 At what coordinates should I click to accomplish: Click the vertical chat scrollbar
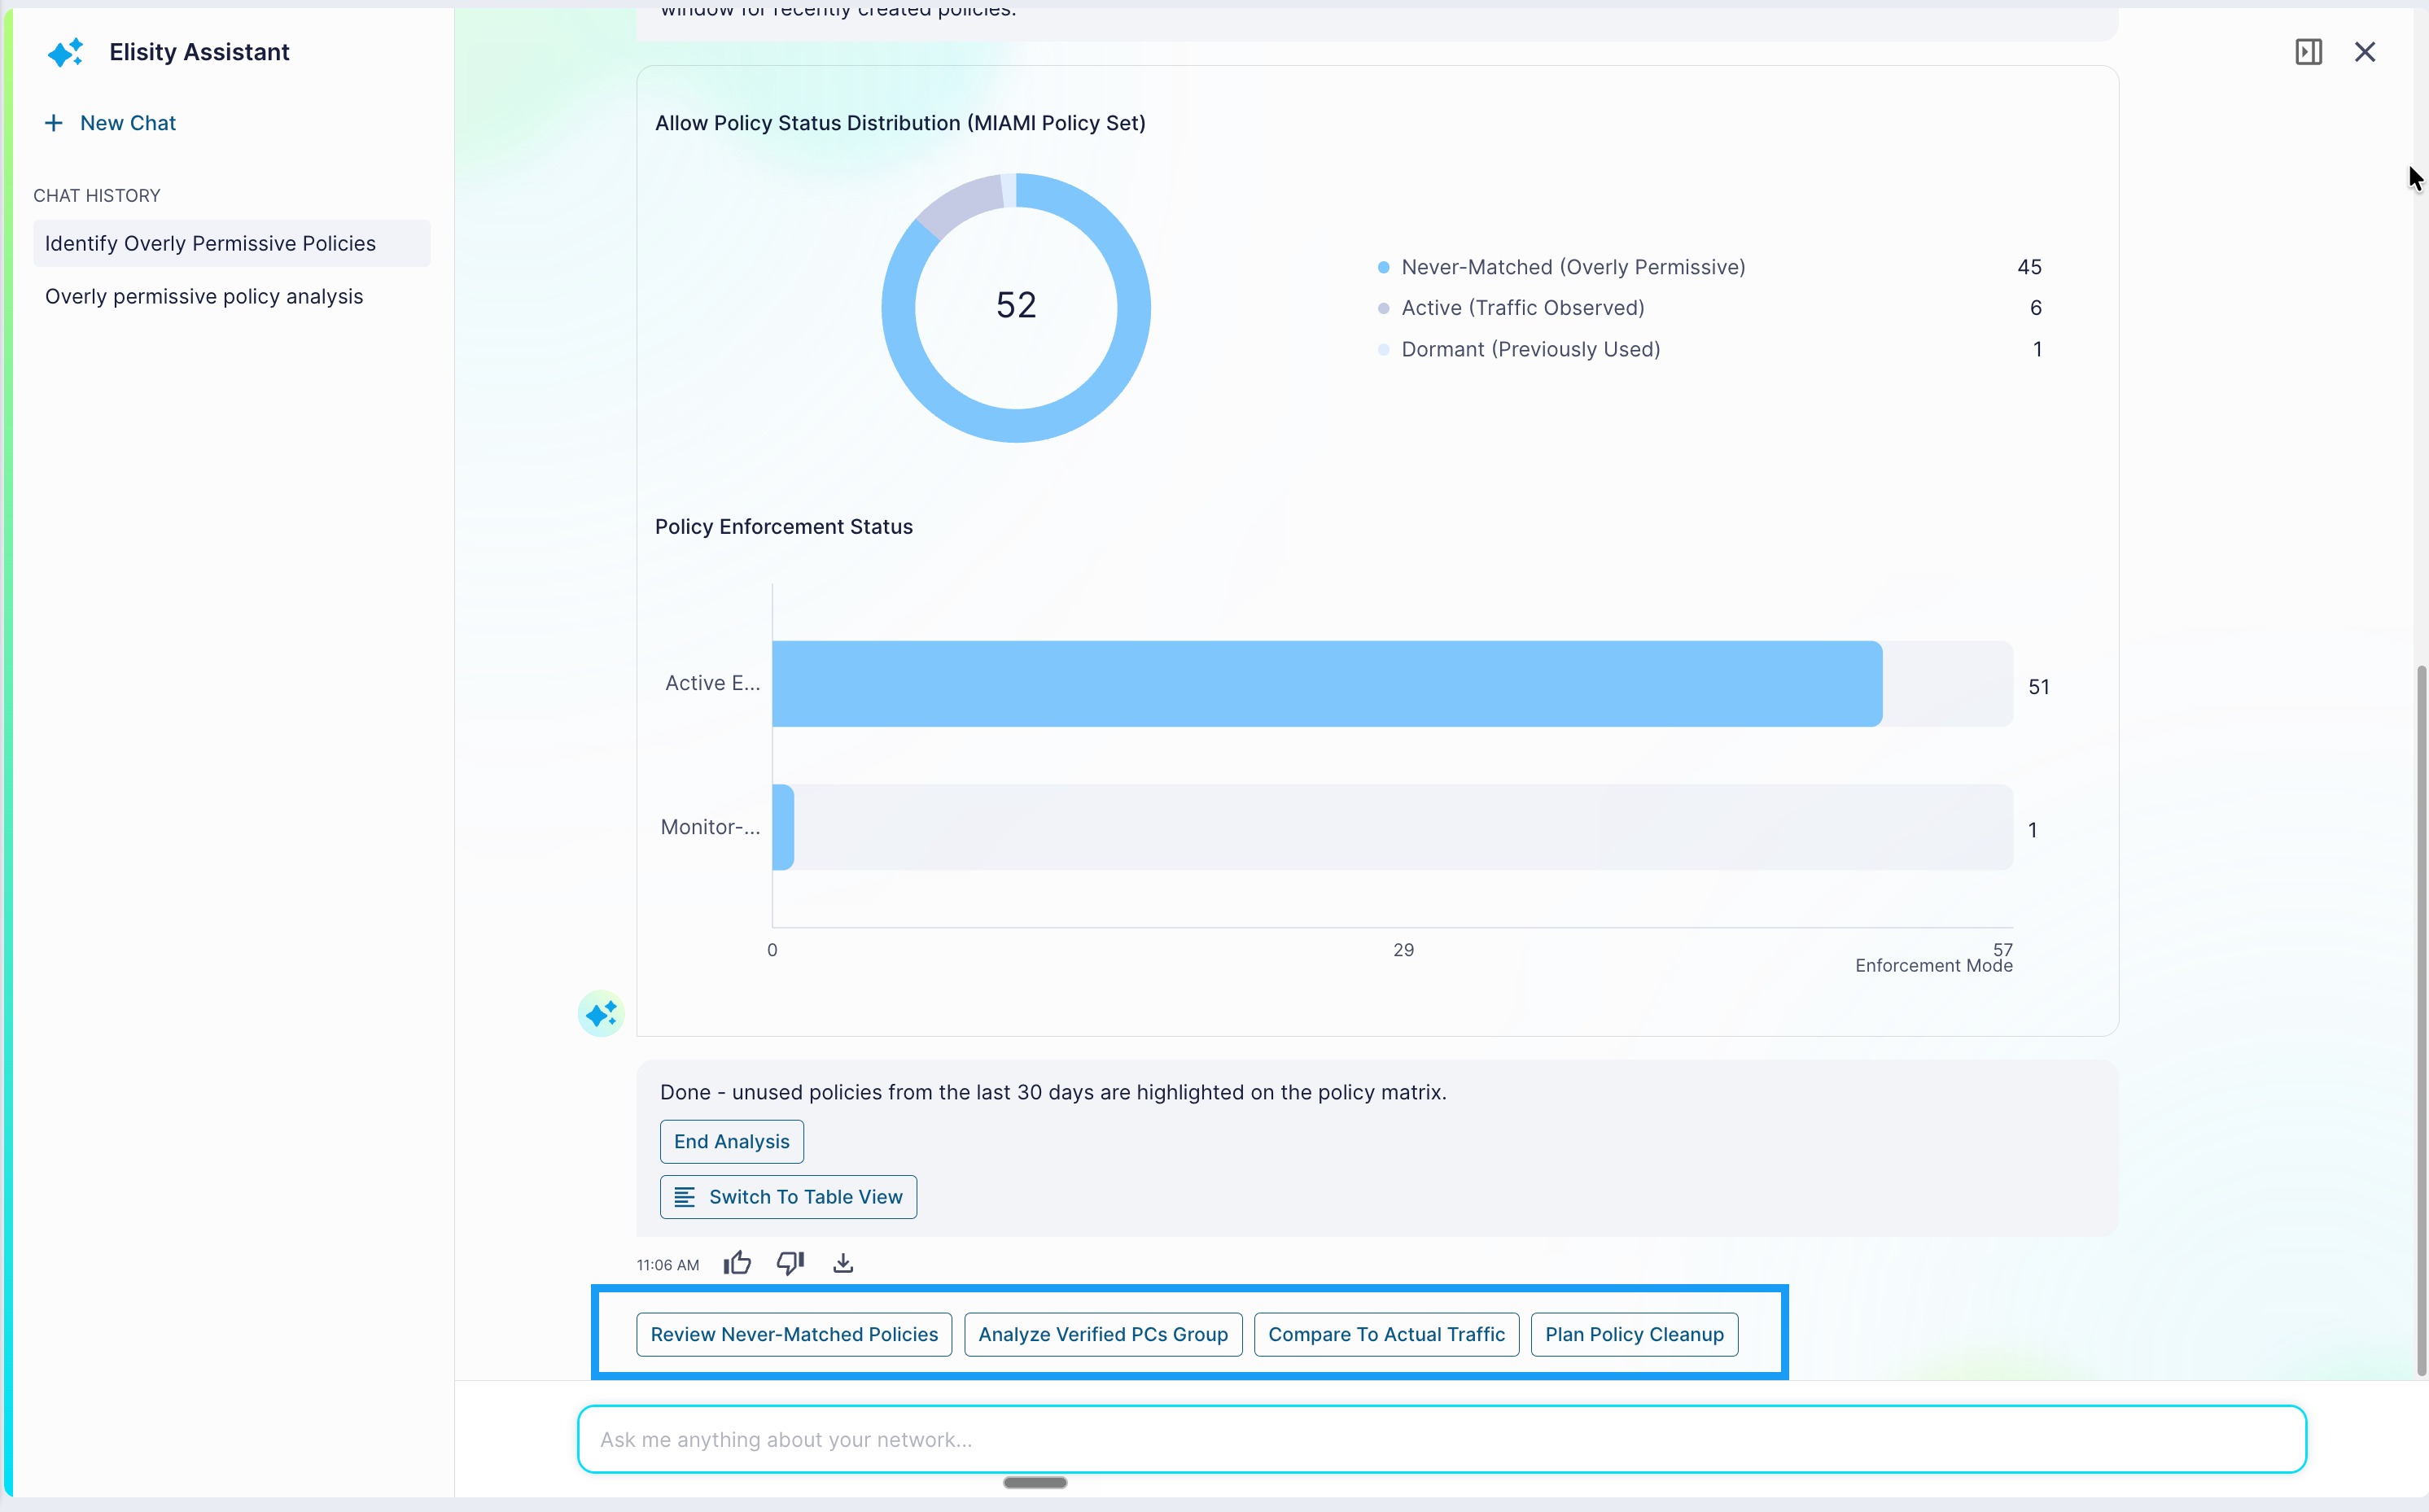[2421, 1020]
